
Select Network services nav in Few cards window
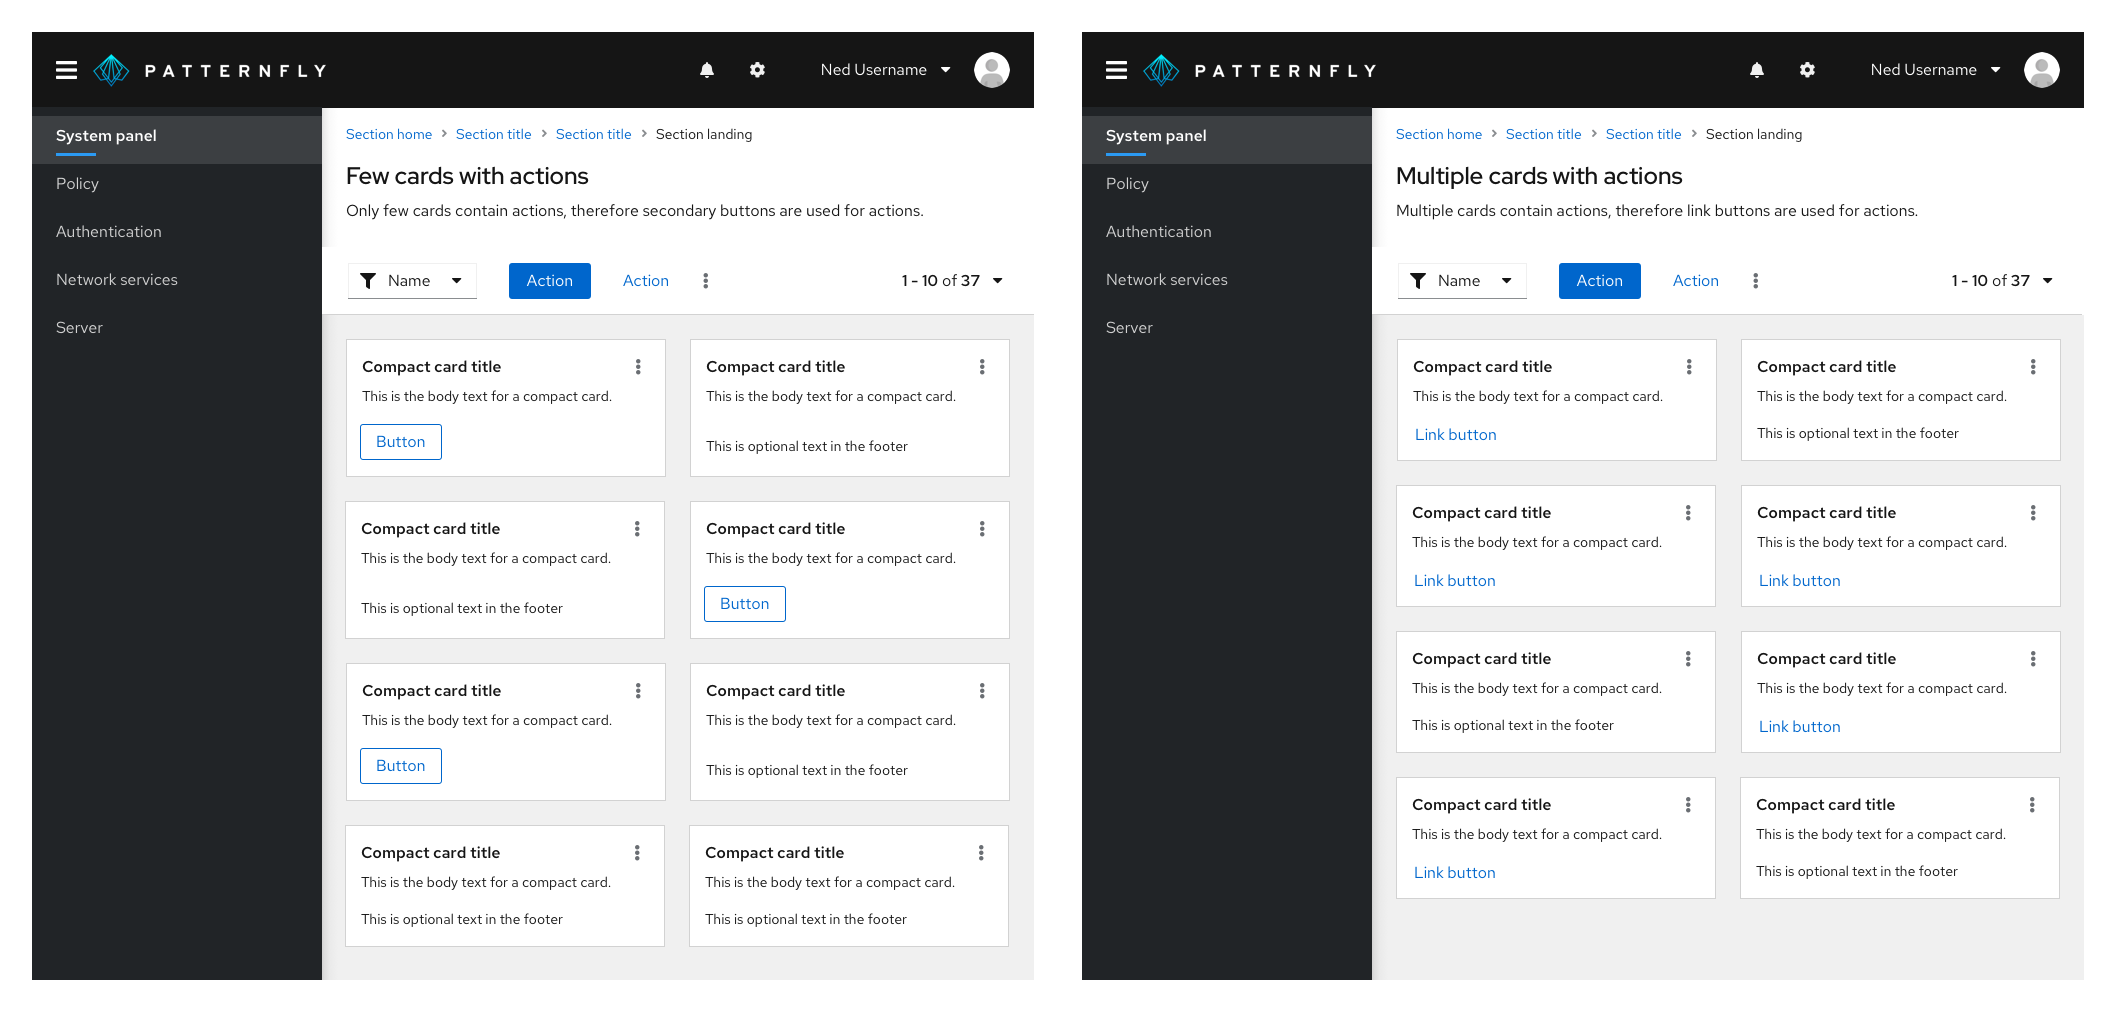177,280
